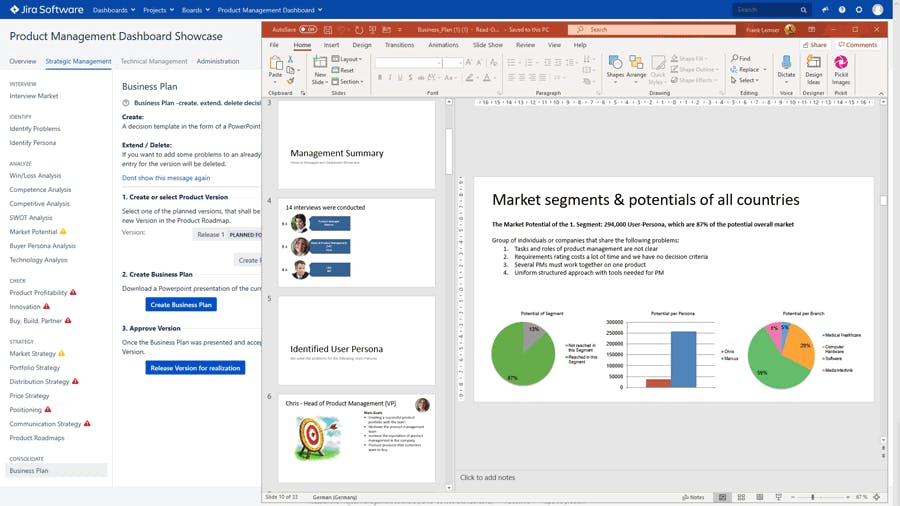Open the Layout dropdown in Slides group

(x=348, y=59)
